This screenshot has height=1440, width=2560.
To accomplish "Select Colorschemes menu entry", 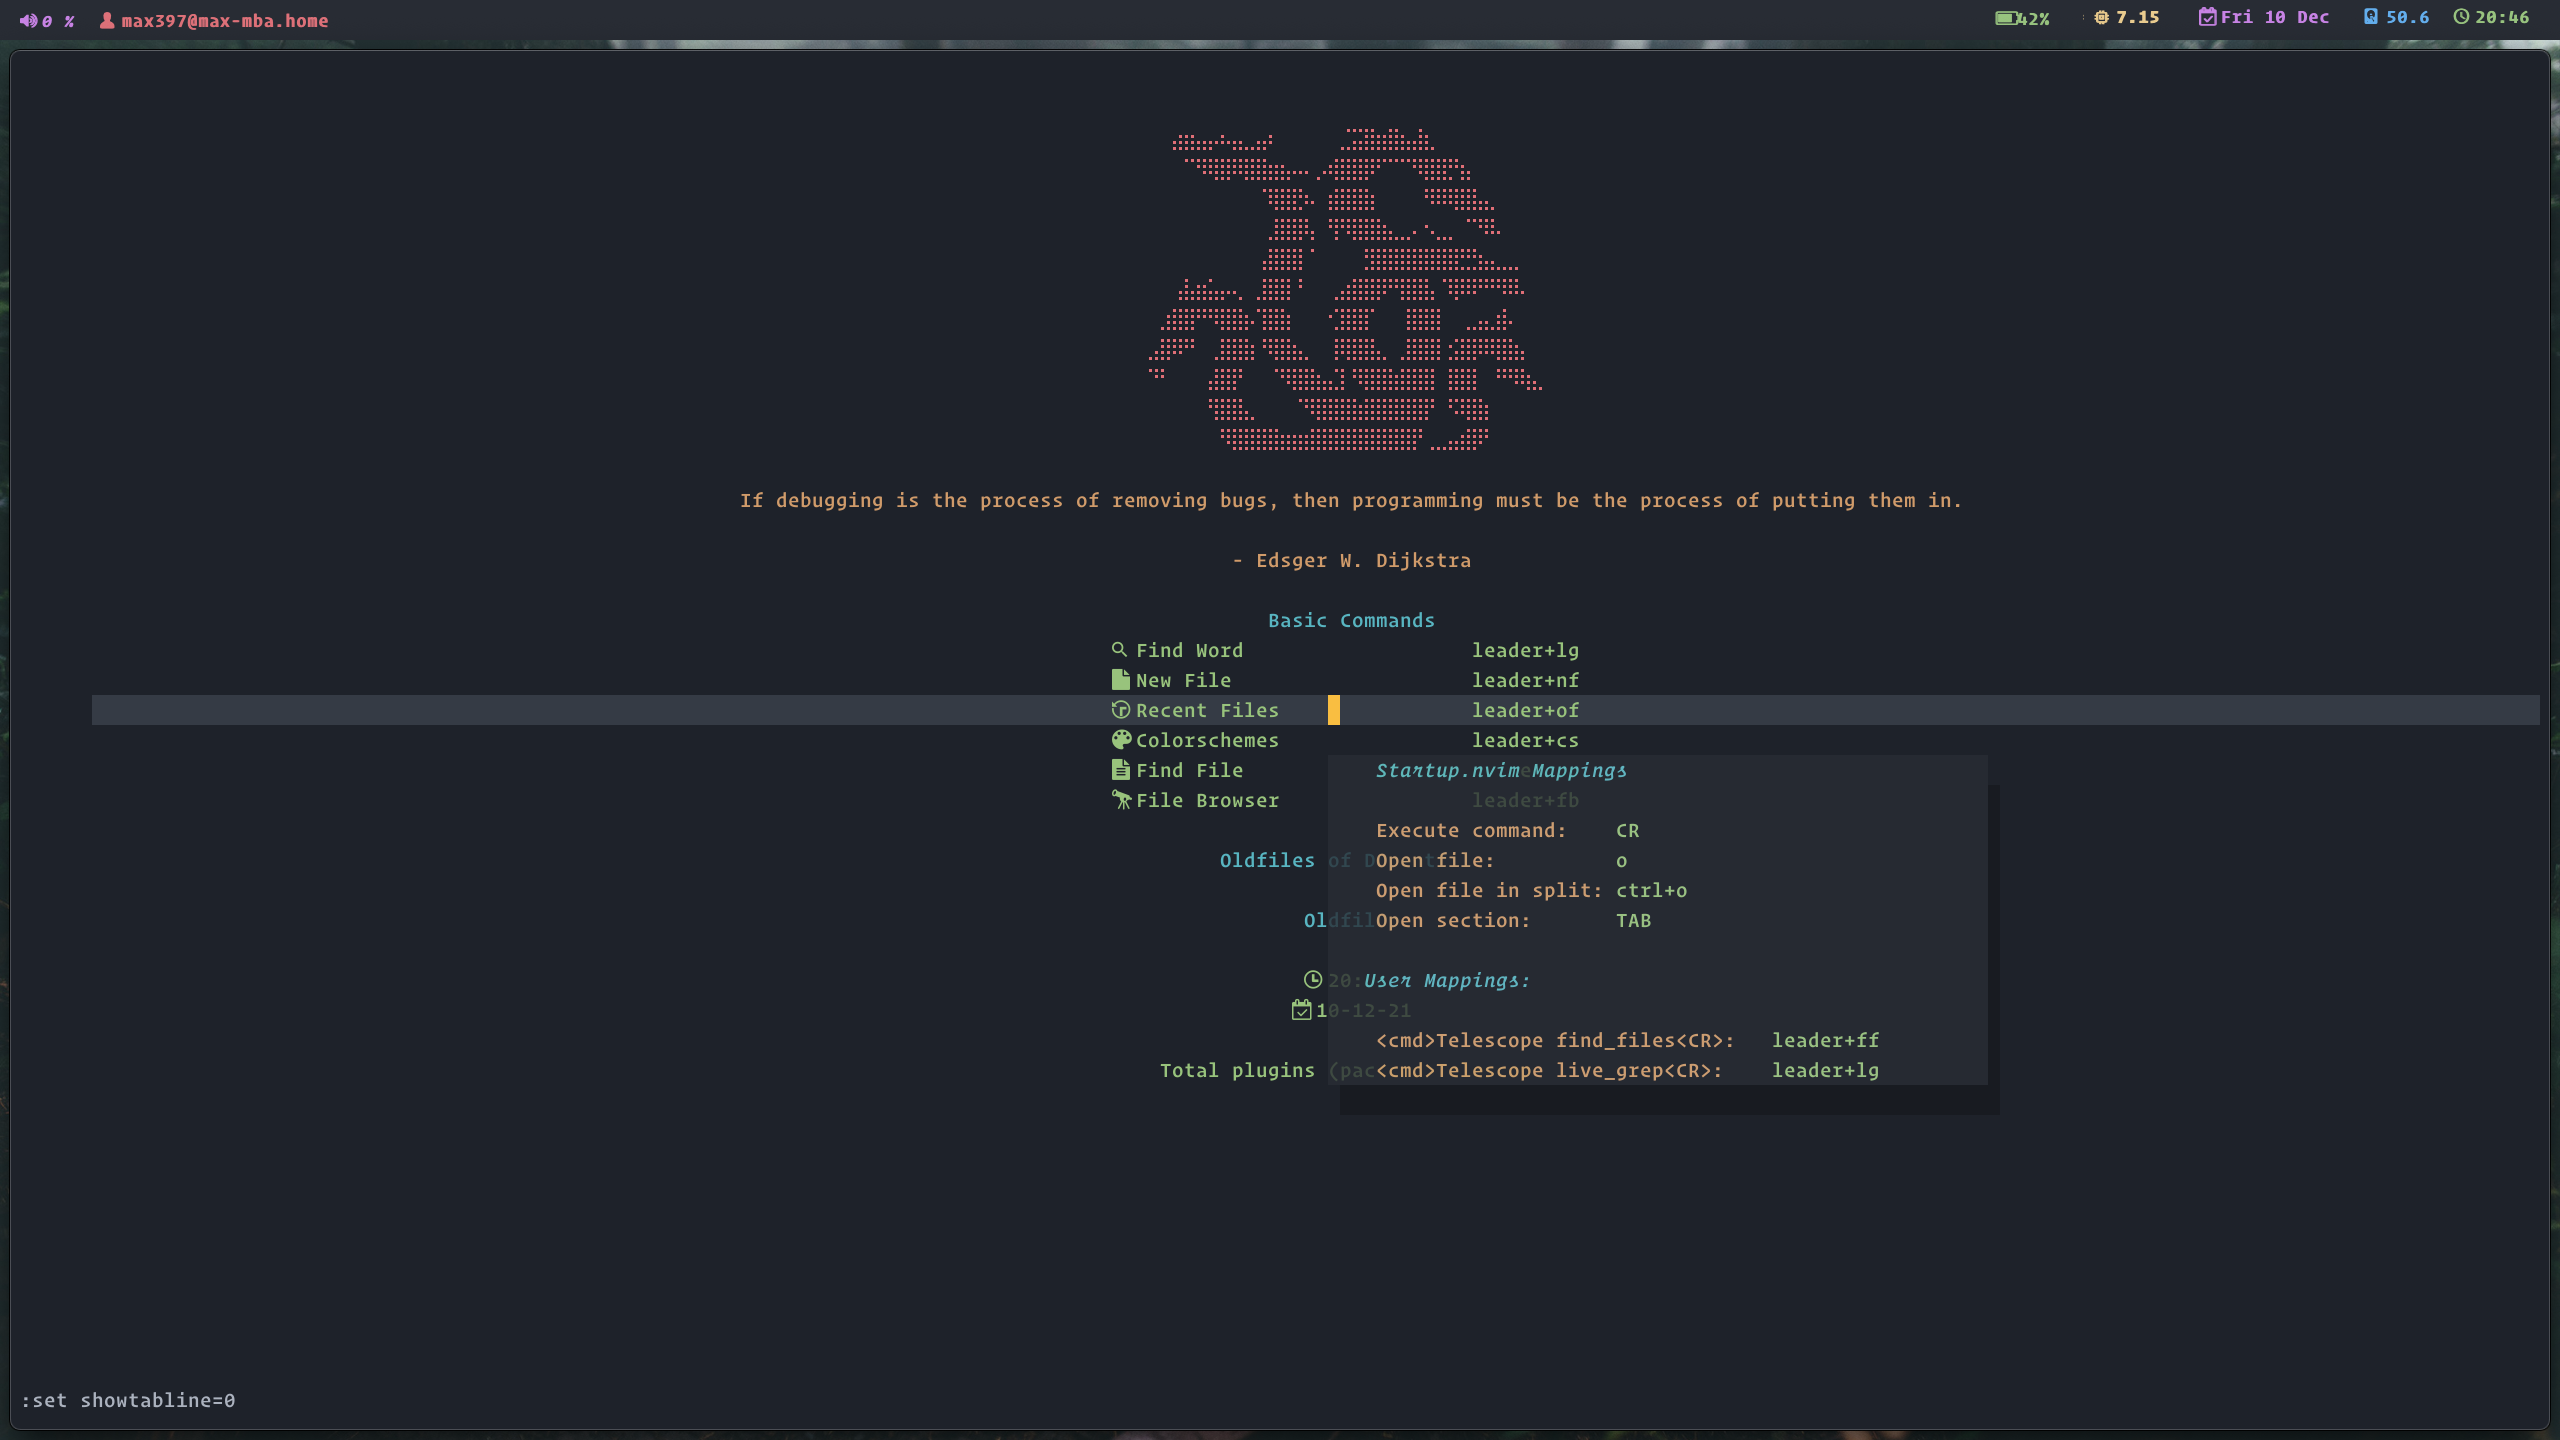I will coord(1208,738).
